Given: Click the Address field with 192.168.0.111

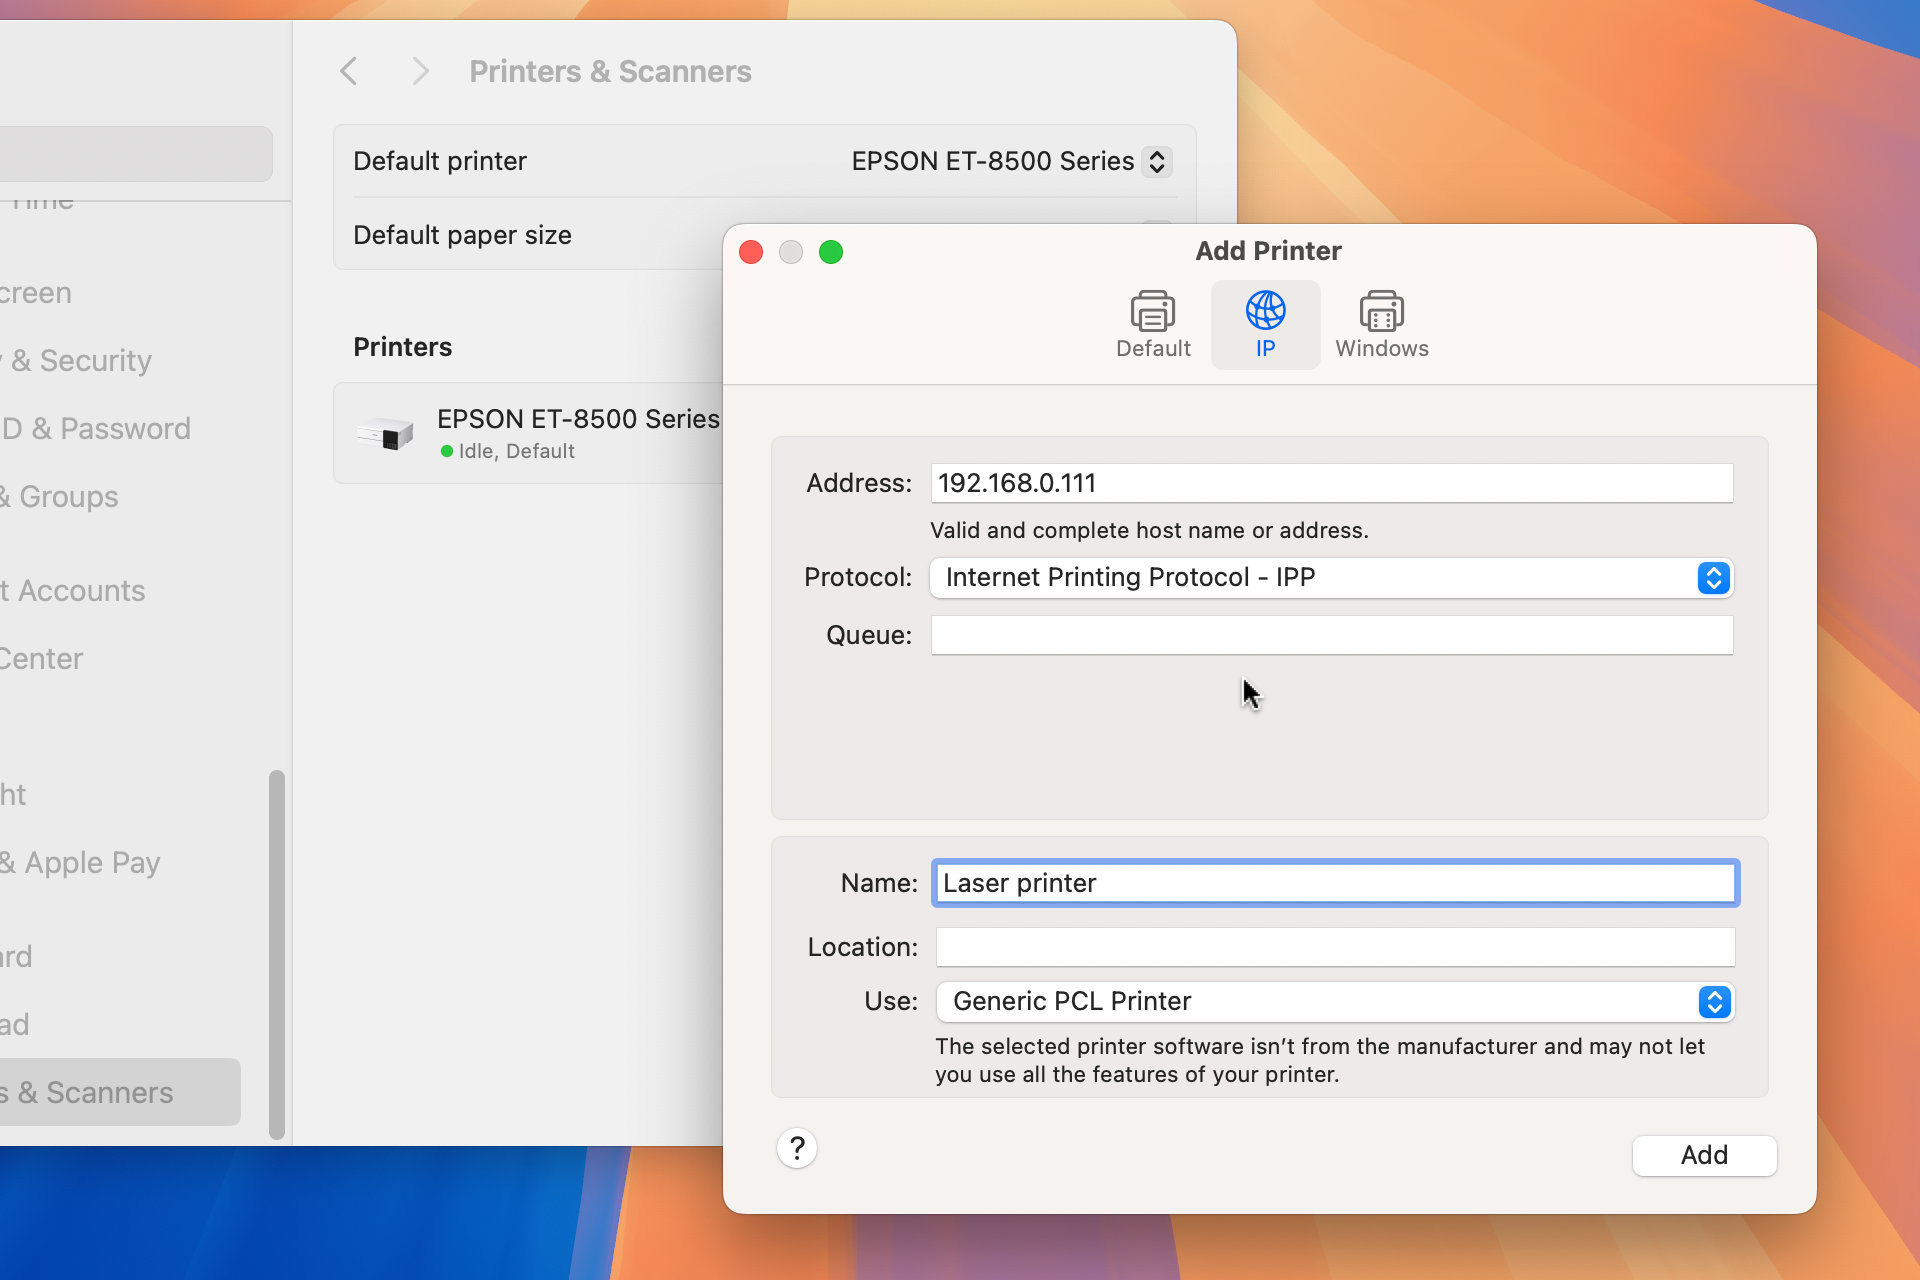Looking at the screenshot, I should pos(1331,483).
